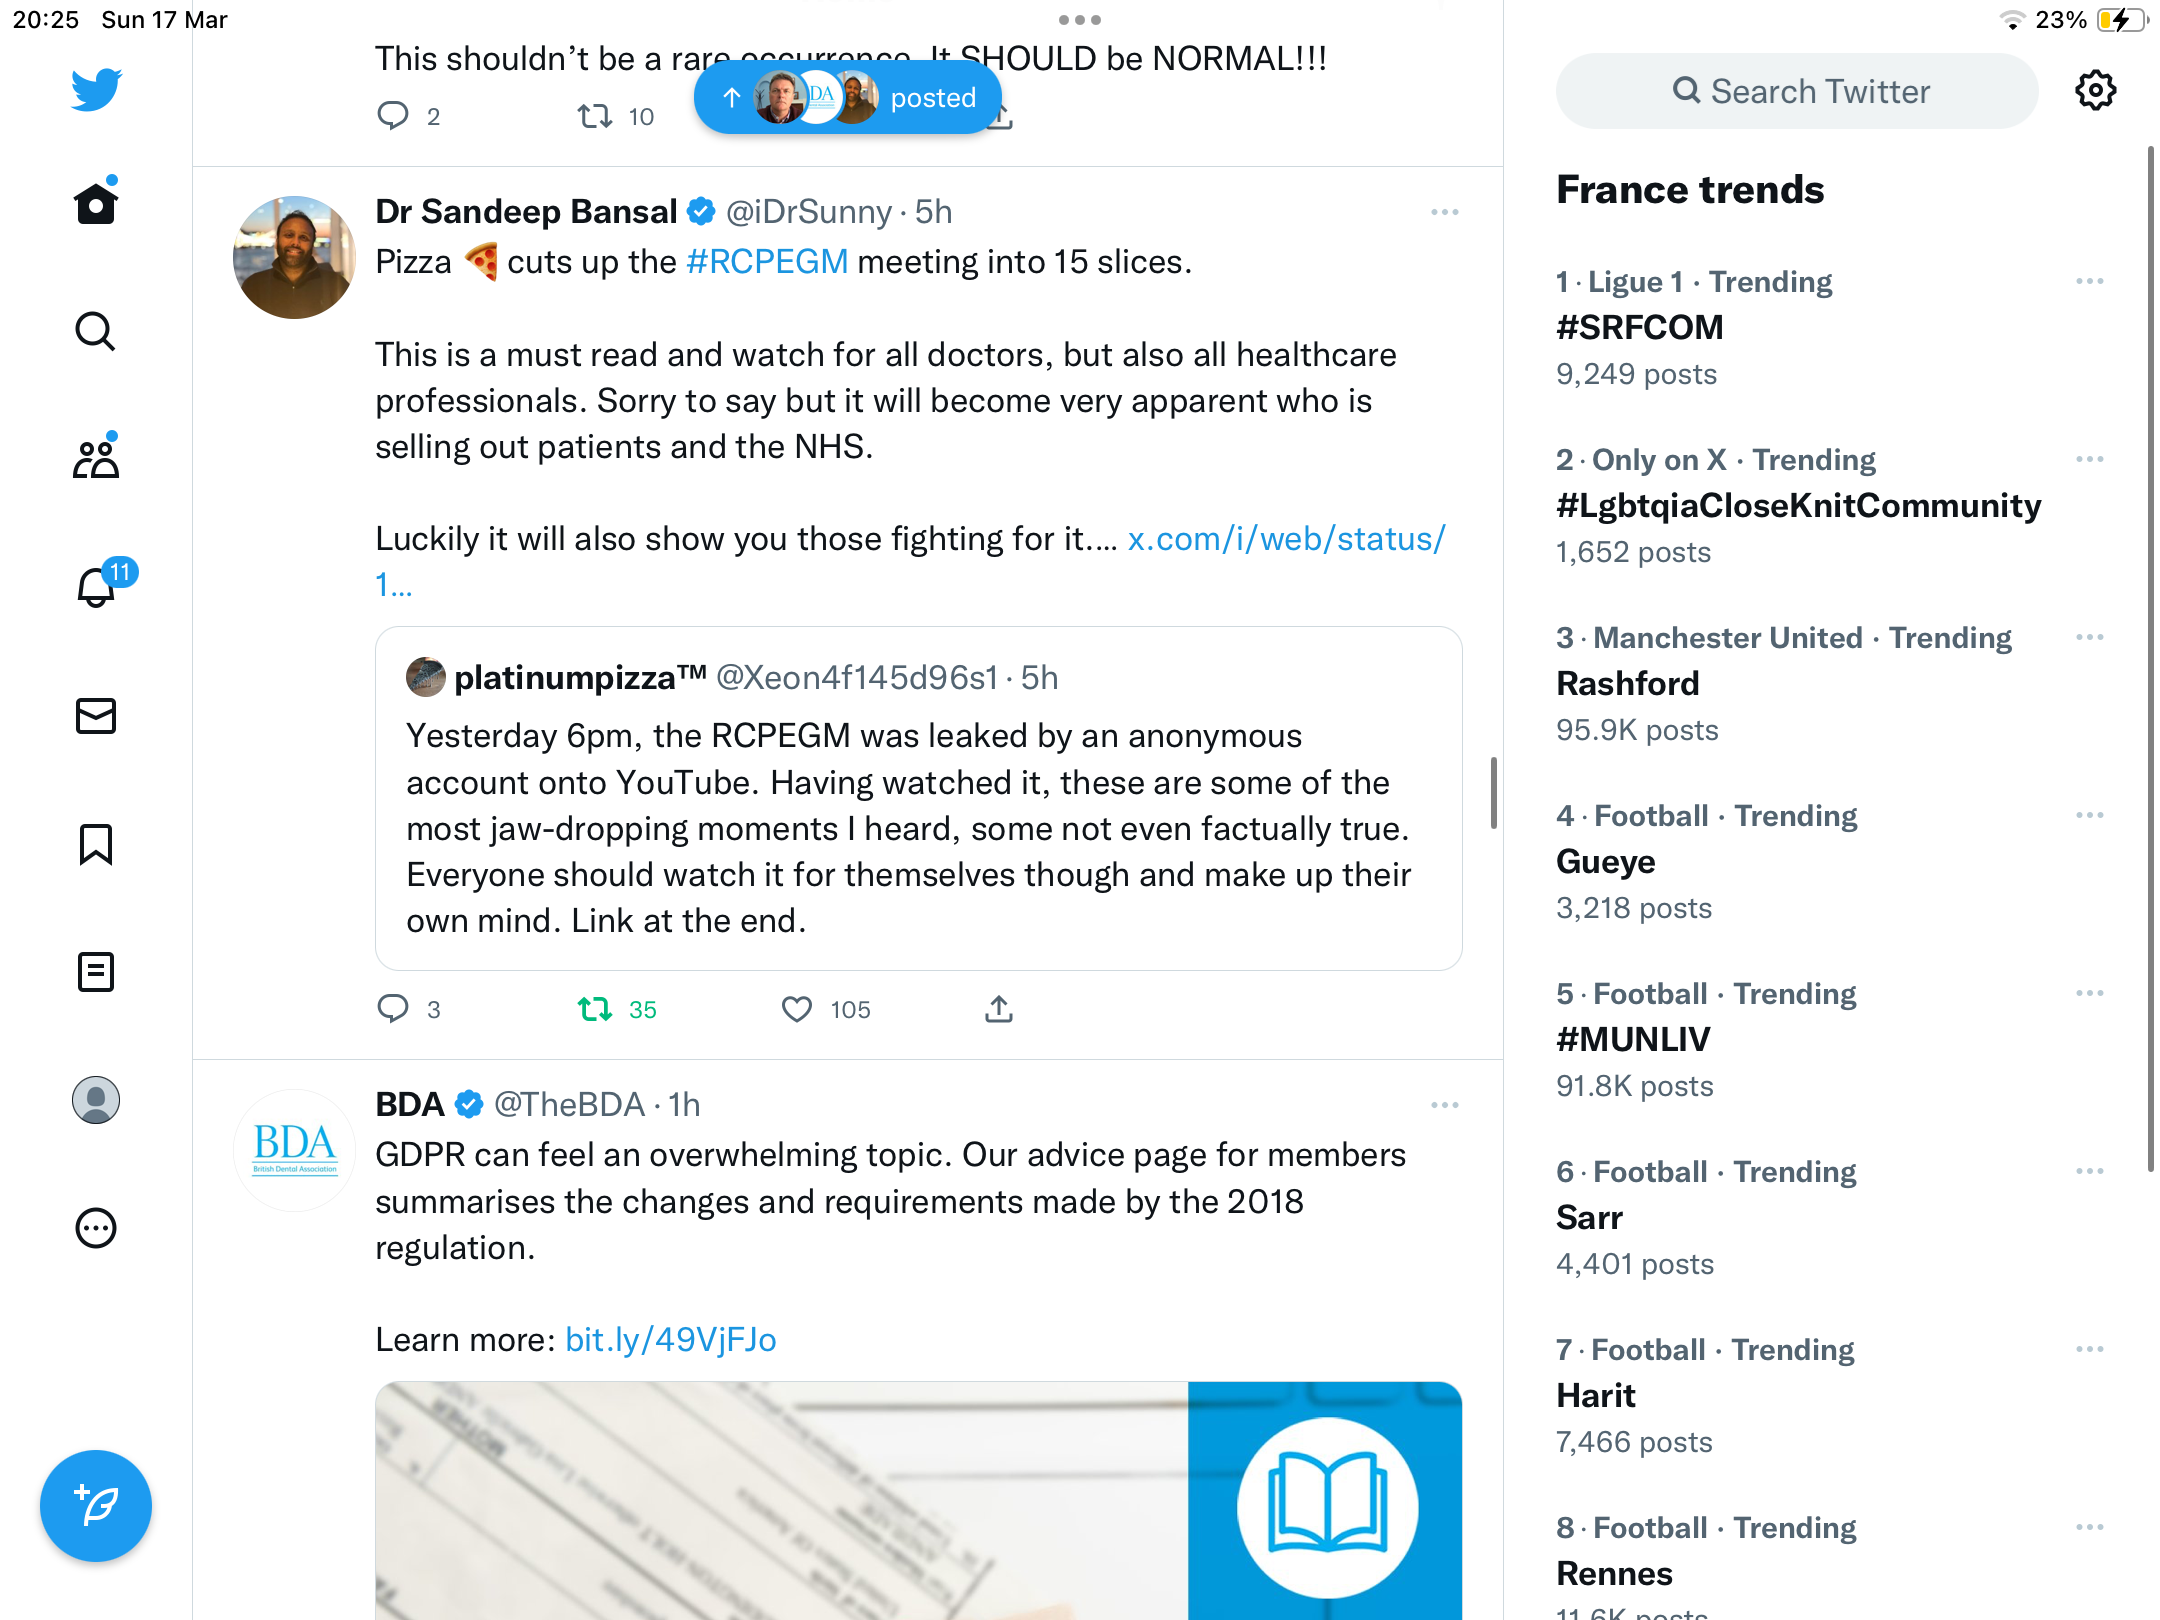Image resolution: width=2160 pixels, height=1620 pixels.
Task: Follow the bit.ly/49VjFJo link
Action: click(671, 1340)
